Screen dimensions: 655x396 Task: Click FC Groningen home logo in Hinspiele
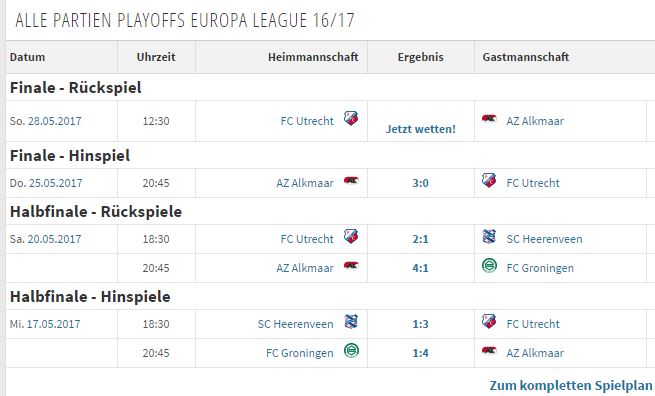point(351,350)
